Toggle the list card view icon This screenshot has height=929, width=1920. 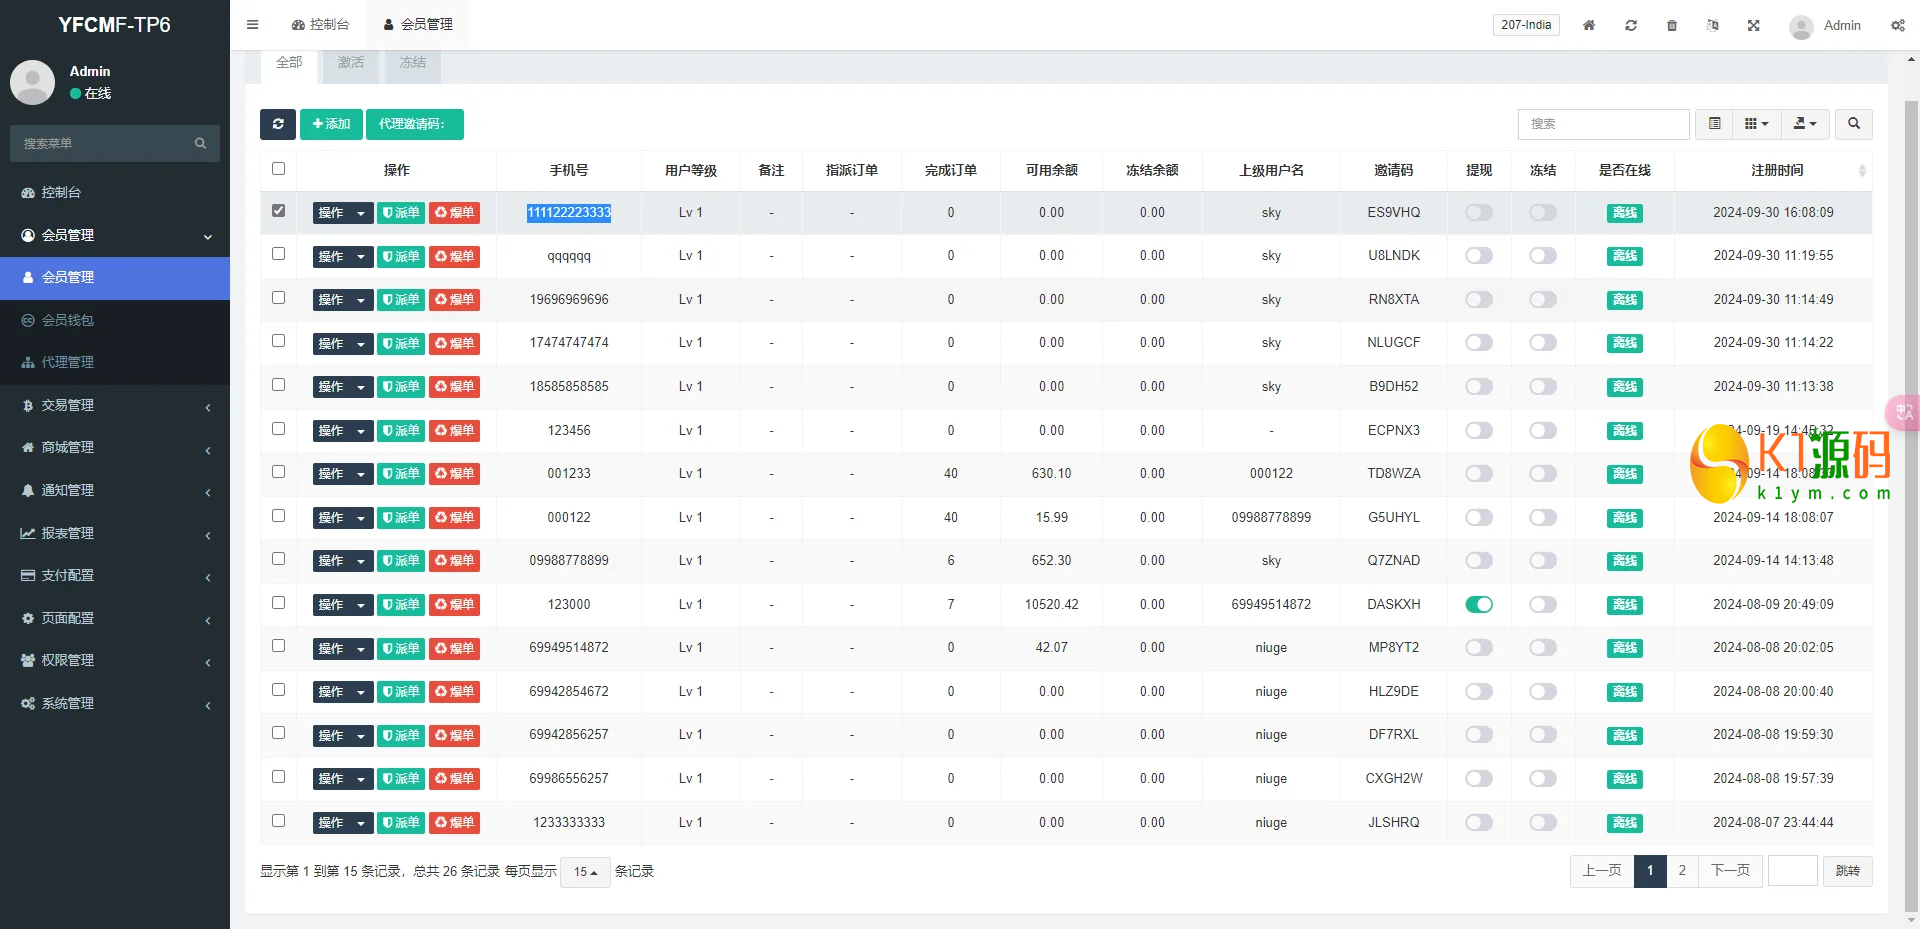pyautogui.click(x=1714, y=124)
